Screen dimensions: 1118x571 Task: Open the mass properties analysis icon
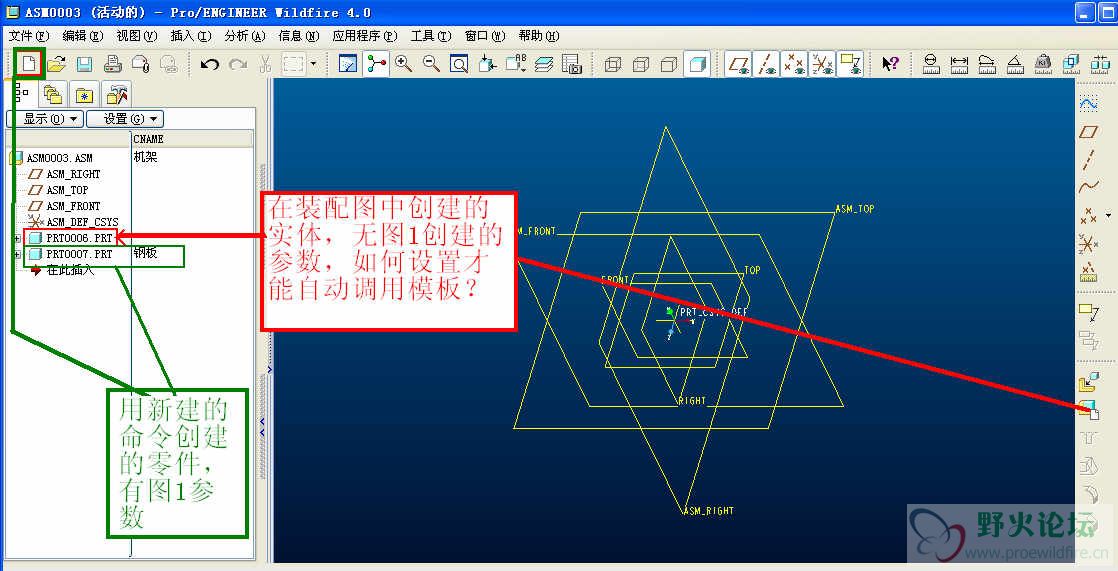1042,64
